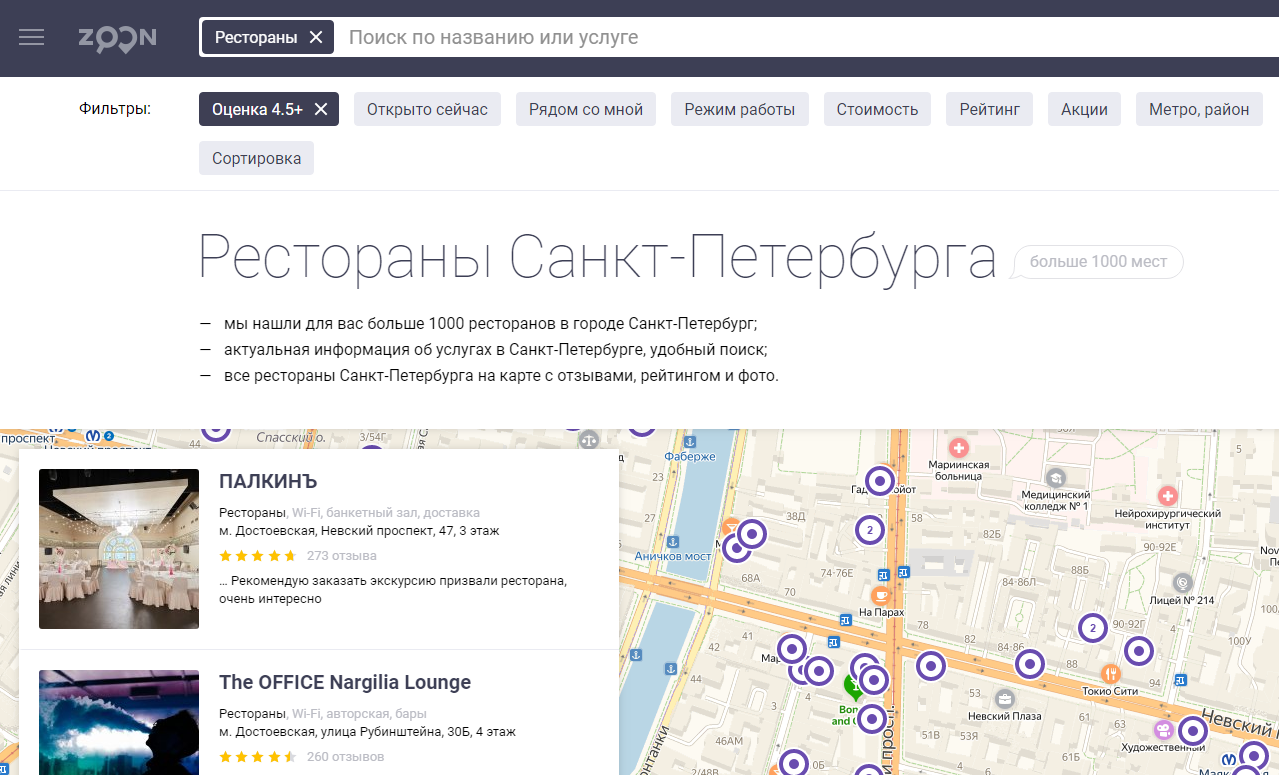Remove the Рестораны search tag
Screen dimensions: 1279x775
coord(316,37)
